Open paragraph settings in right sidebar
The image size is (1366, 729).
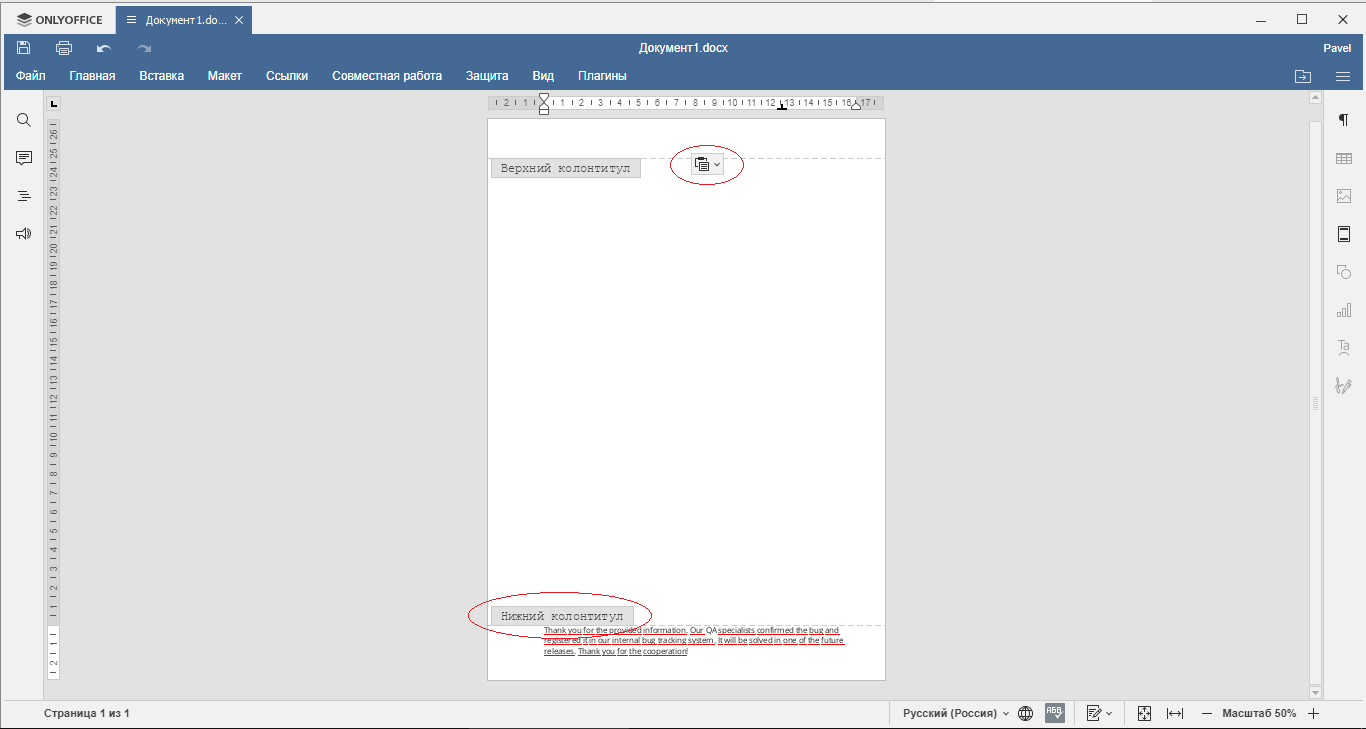(x=1344, y=120)
